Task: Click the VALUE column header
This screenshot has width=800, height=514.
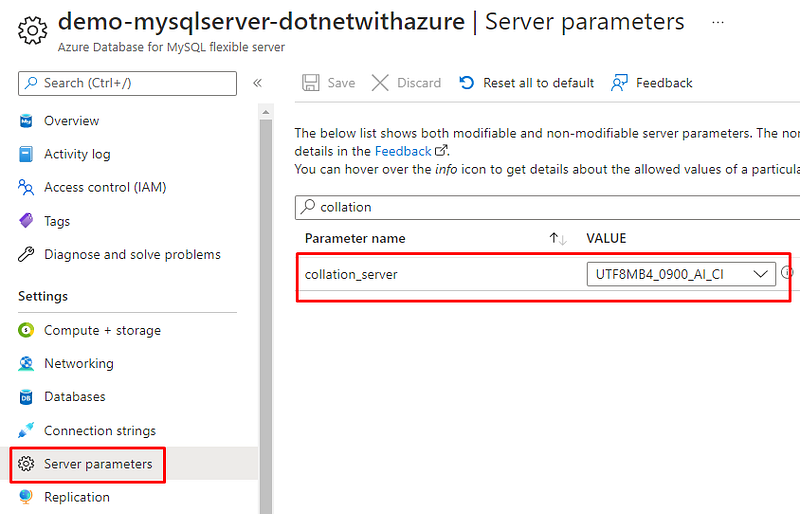Action: pyautogui.click(x=606, y=238)
